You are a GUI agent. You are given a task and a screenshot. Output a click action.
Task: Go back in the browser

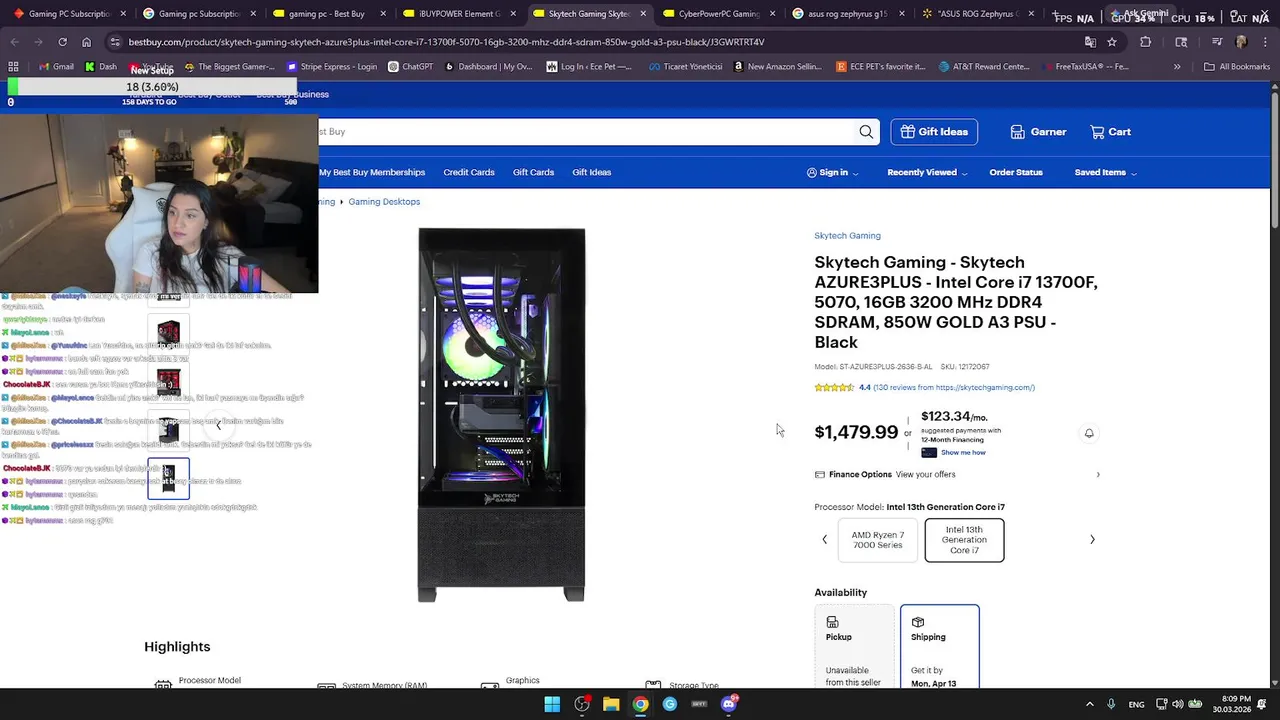14,42
